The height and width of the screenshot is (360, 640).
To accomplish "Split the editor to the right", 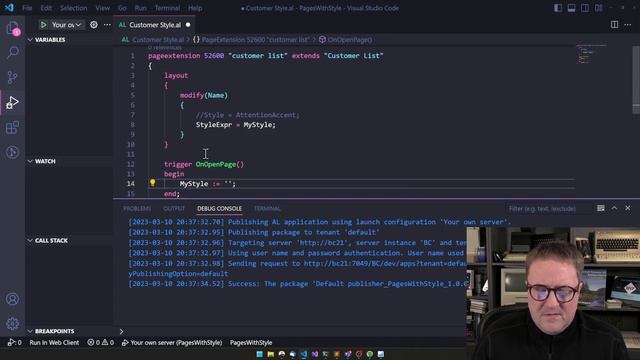I will point(614,25).
